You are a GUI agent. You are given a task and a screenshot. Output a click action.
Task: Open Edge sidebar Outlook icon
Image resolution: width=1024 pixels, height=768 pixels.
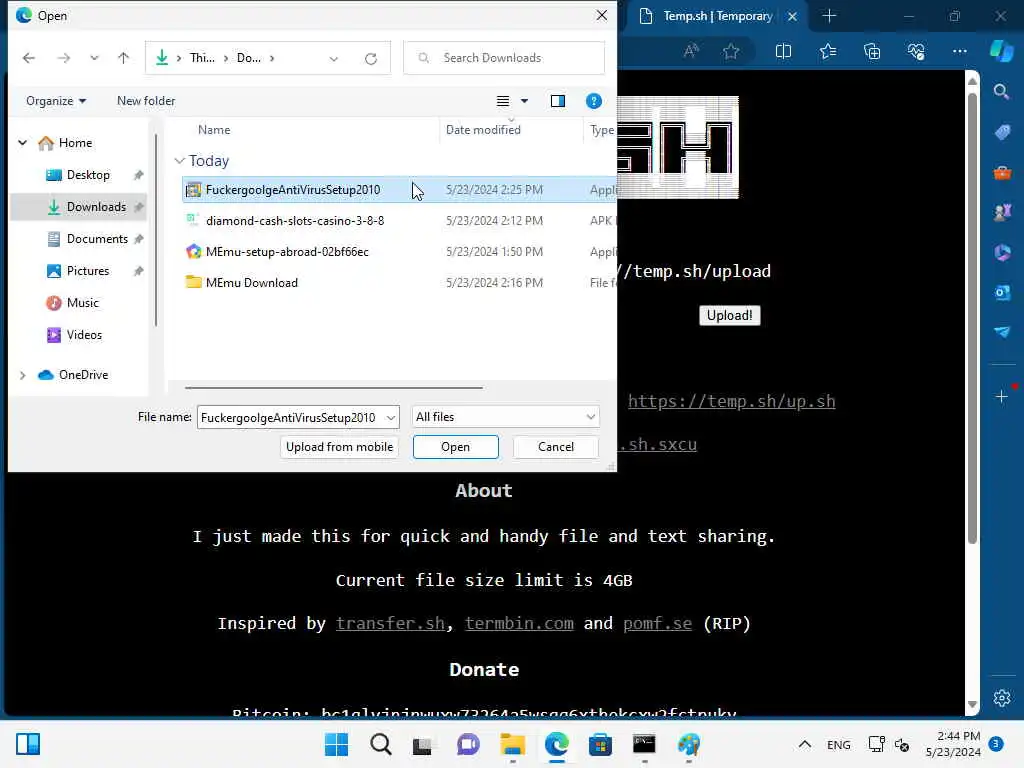pyautogui.click(x=1002, y=293)
